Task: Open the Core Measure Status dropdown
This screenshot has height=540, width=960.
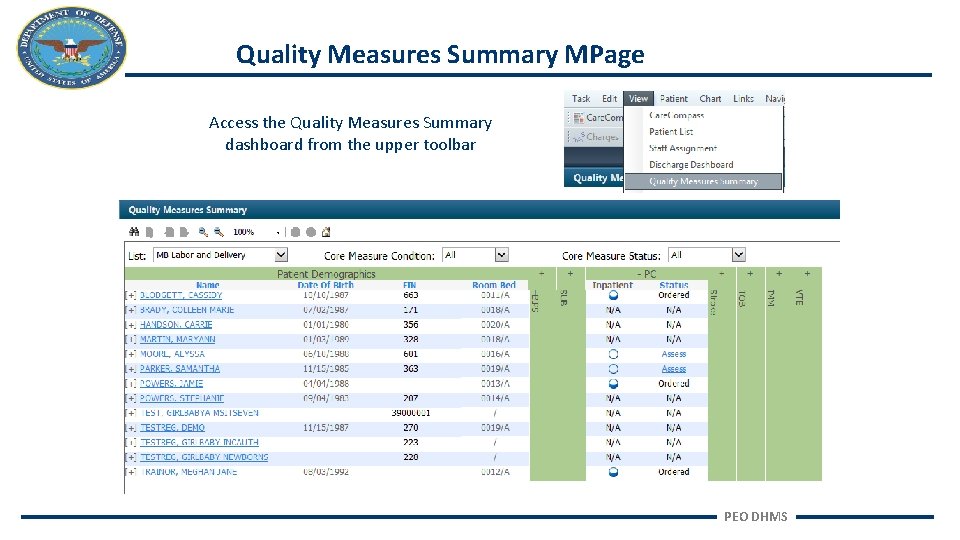Action: pyautogui.click(x=707, y=255)
